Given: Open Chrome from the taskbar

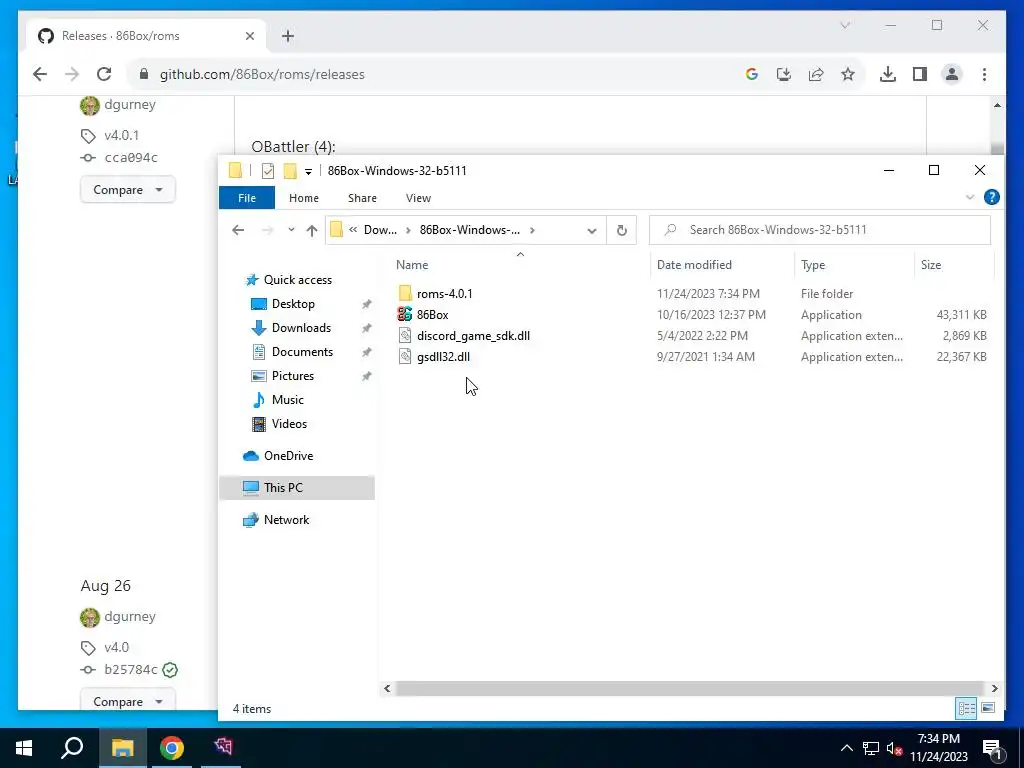Looking at the screenshot, I should [x=172, y=748].
